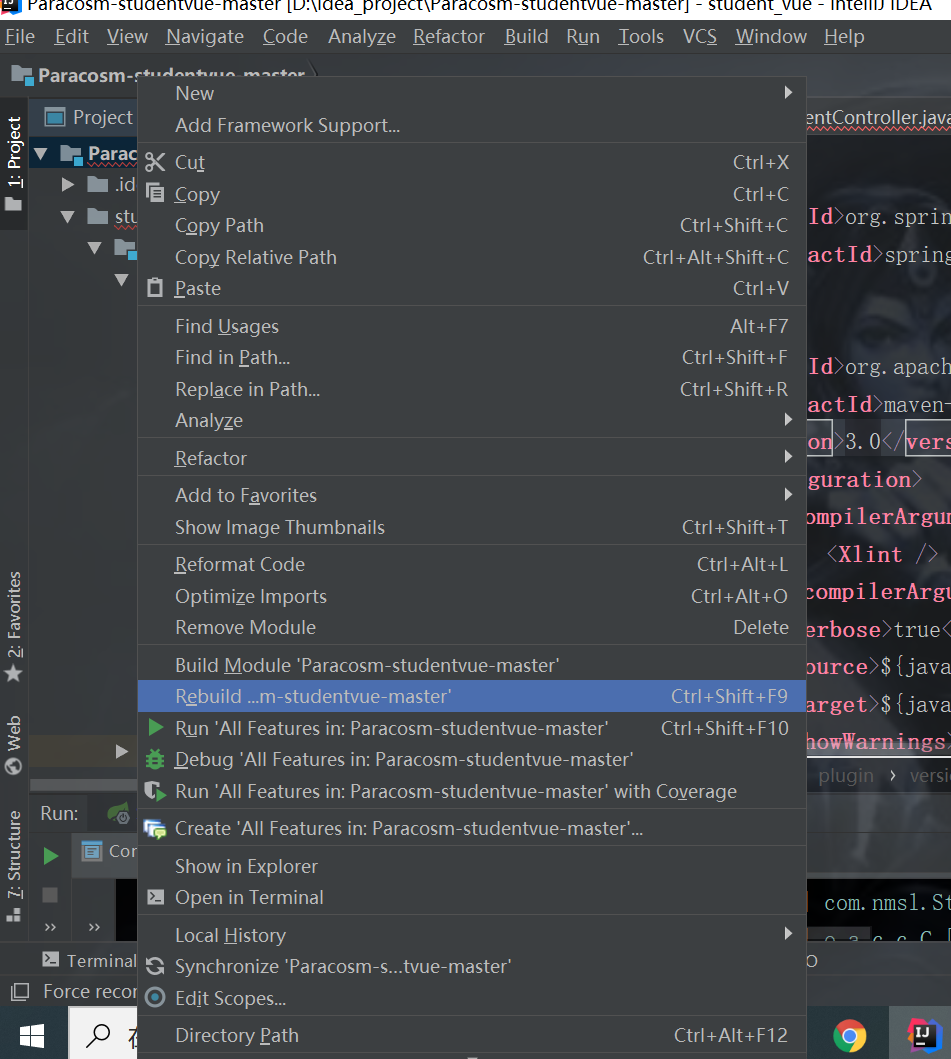The image size is (951, 1059).
Task: Open the Help menu
Action: point(844,36)
